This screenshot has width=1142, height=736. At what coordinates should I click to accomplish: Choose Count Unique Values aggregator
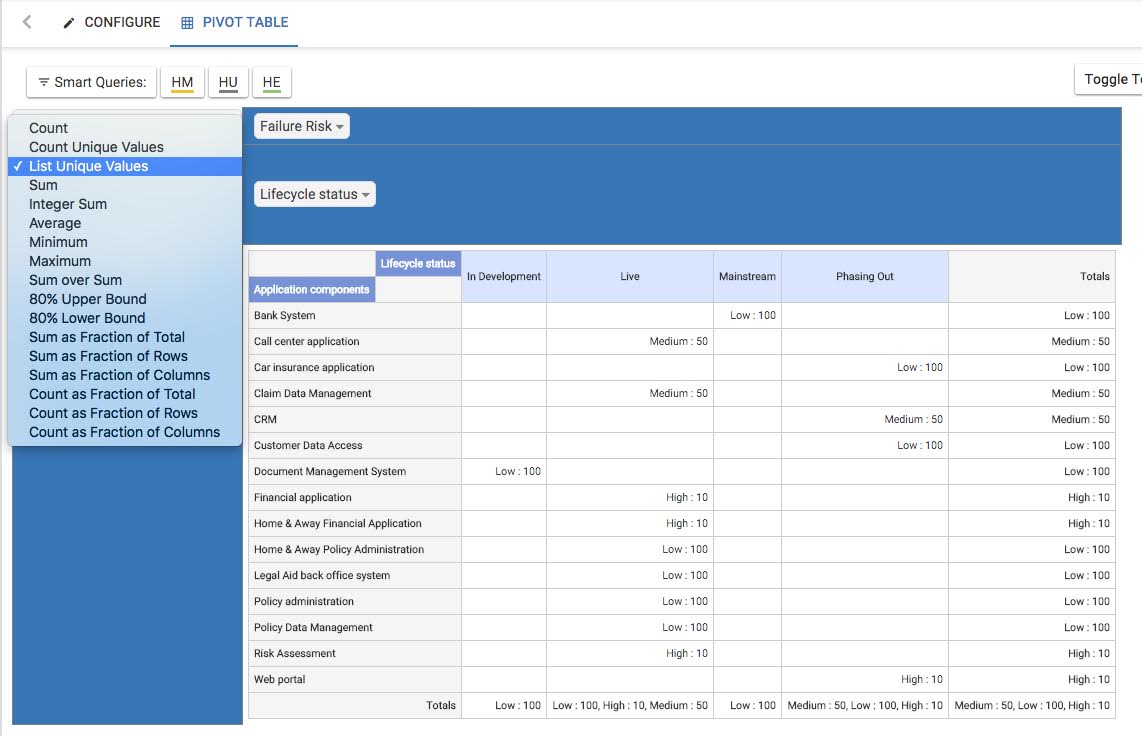click(96, 147)
